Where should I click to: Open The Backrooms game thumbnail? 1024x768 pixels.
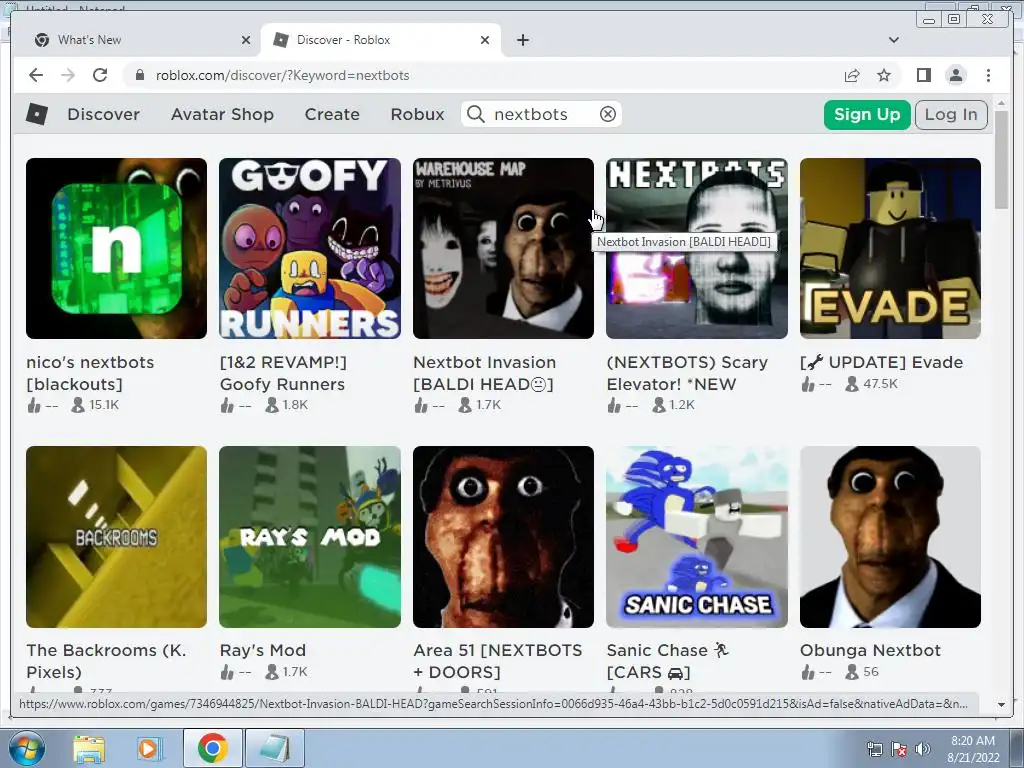[x=116, y=537]
